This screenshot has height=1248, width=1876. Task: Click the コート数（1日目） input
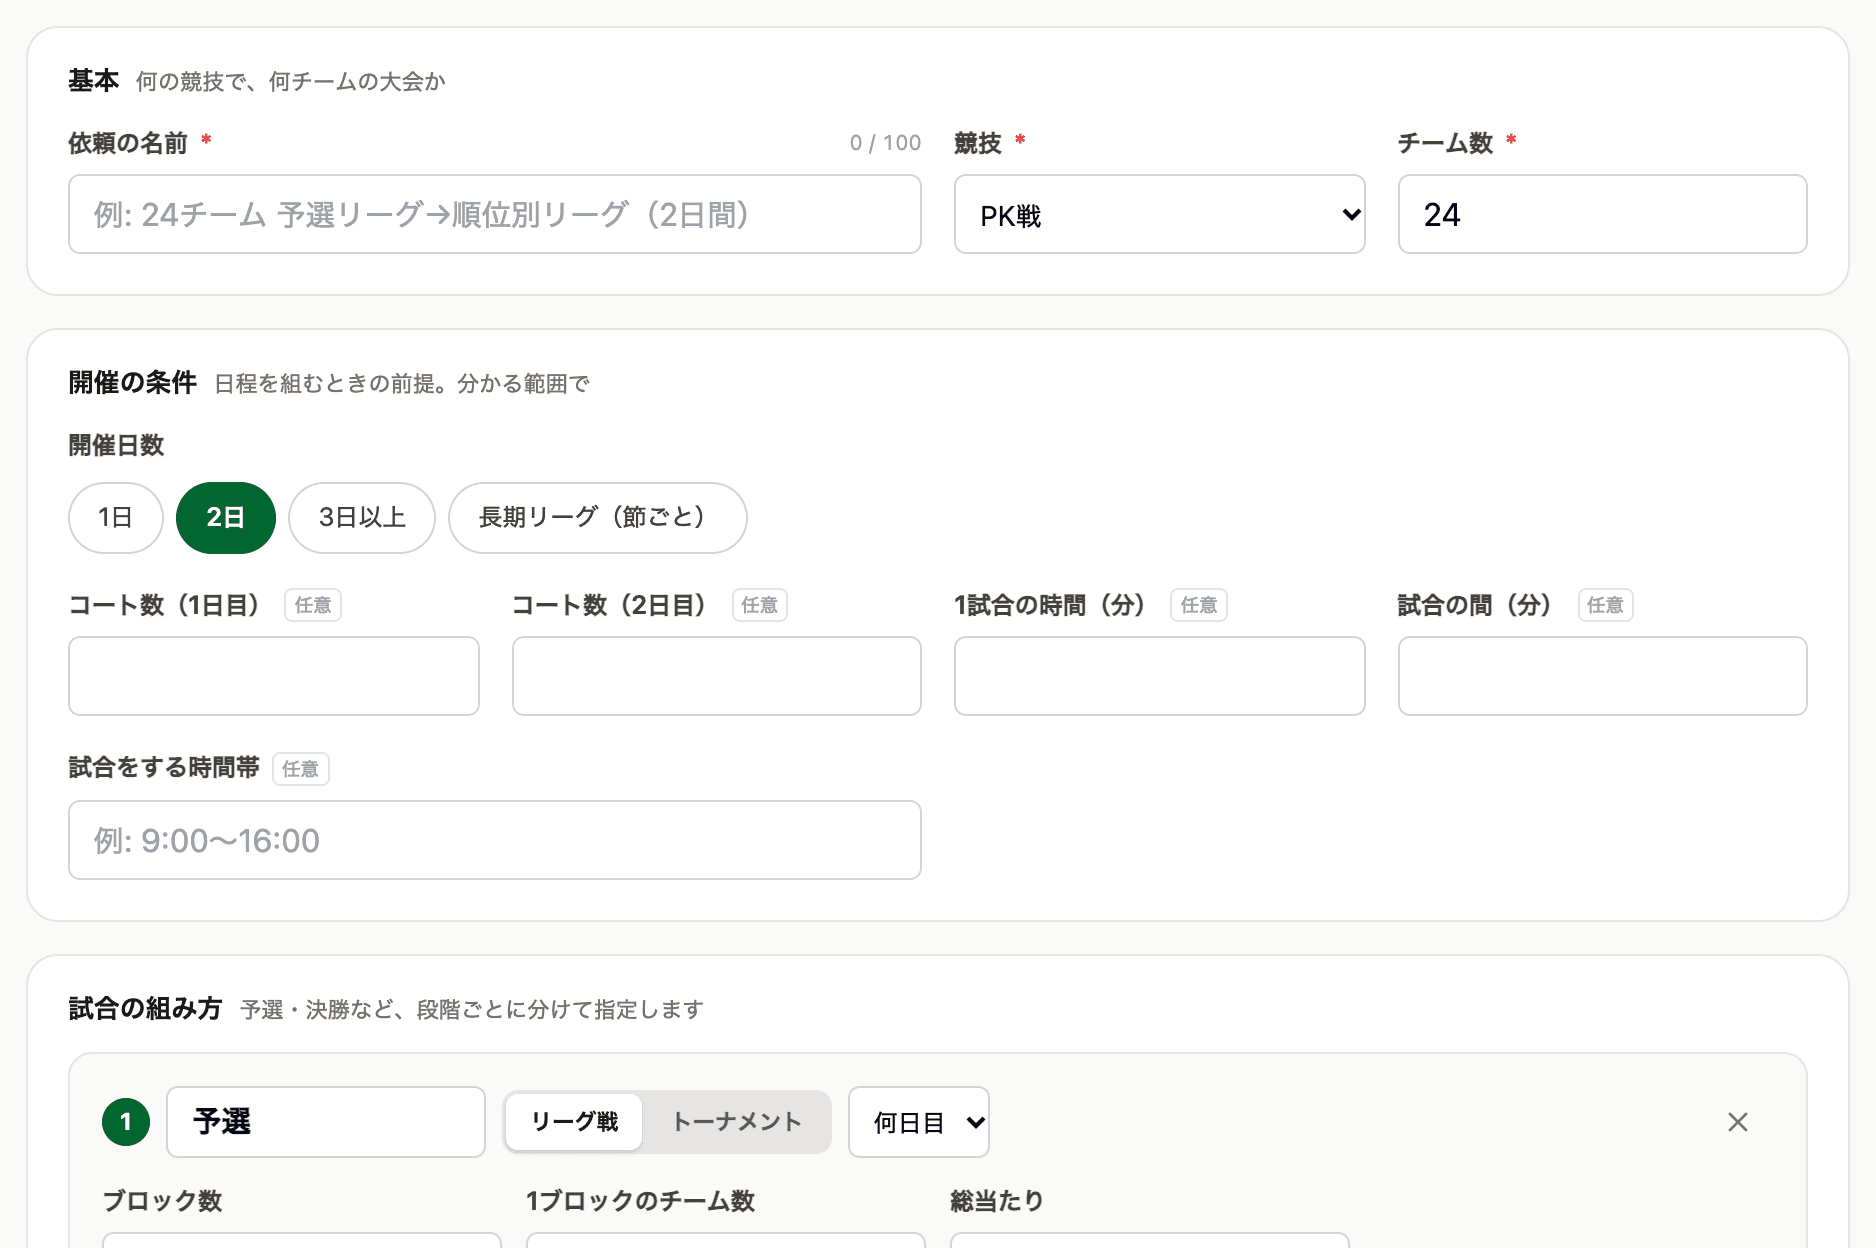(x=274, y=676)
